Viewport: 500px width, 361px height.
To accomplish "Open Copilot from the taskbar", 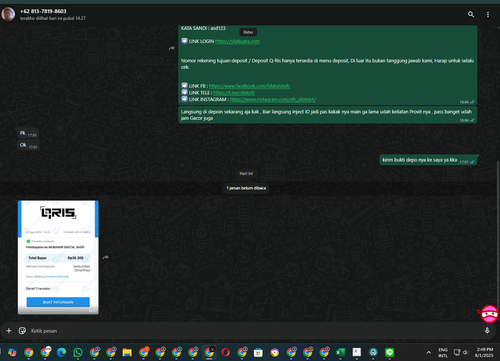I will pos(12,352).
